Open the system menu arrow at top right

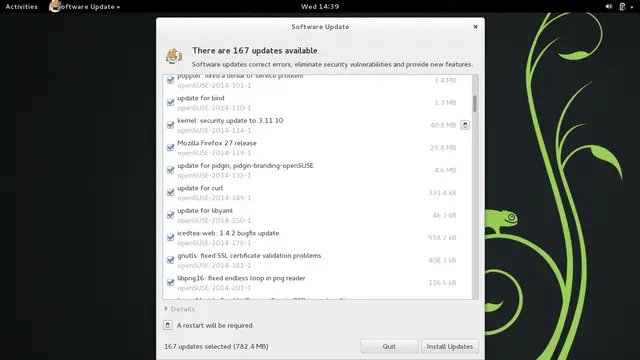click(x=632, y=7)
